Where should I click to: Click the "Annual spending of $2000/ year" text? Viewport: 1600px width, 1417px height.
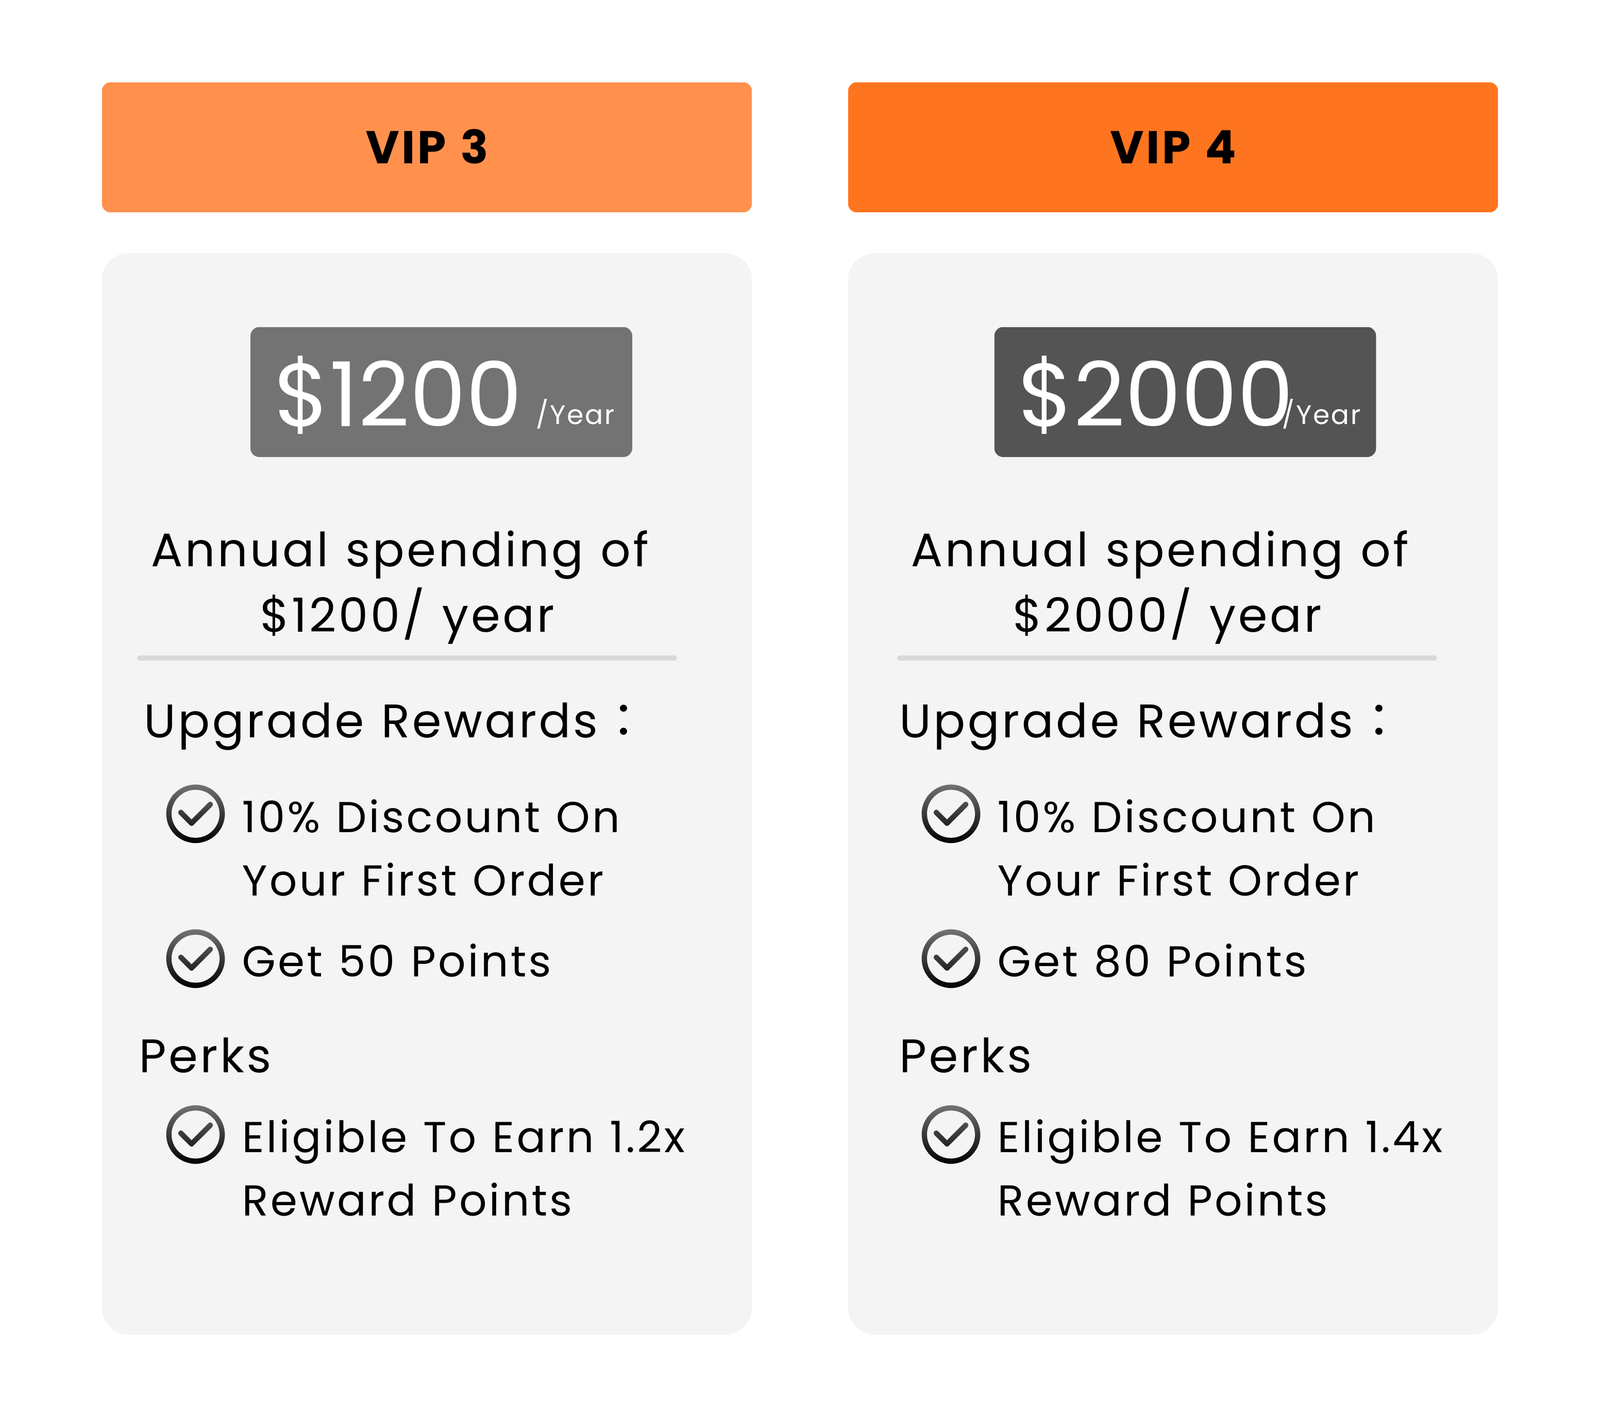click(x=1160, y=583)
